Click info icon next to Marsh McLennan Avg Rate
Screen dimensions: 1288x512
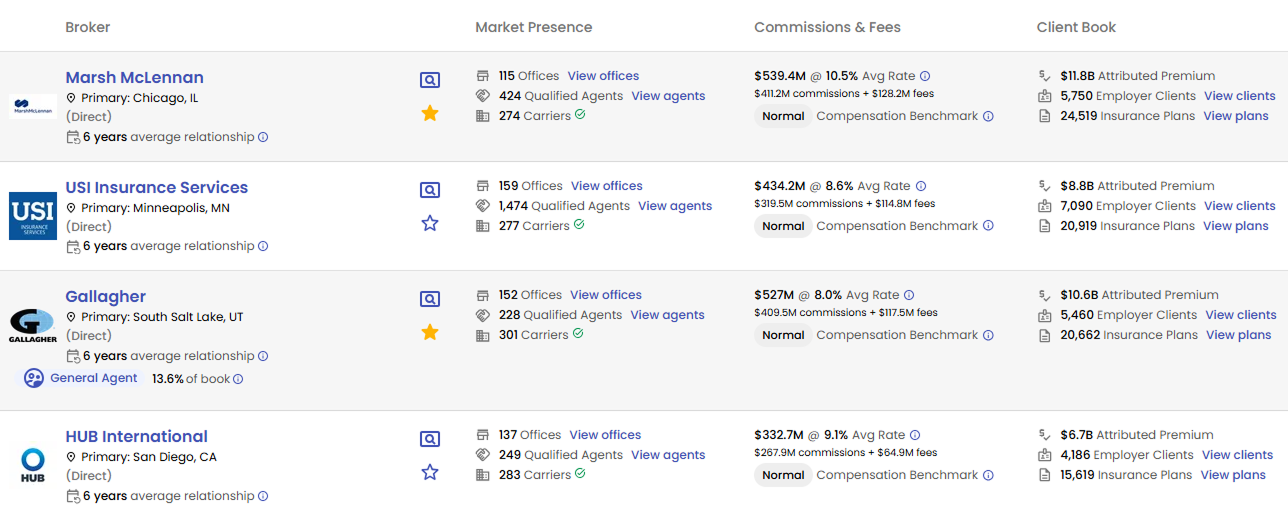pyautogui.click(x=925, y=76)
